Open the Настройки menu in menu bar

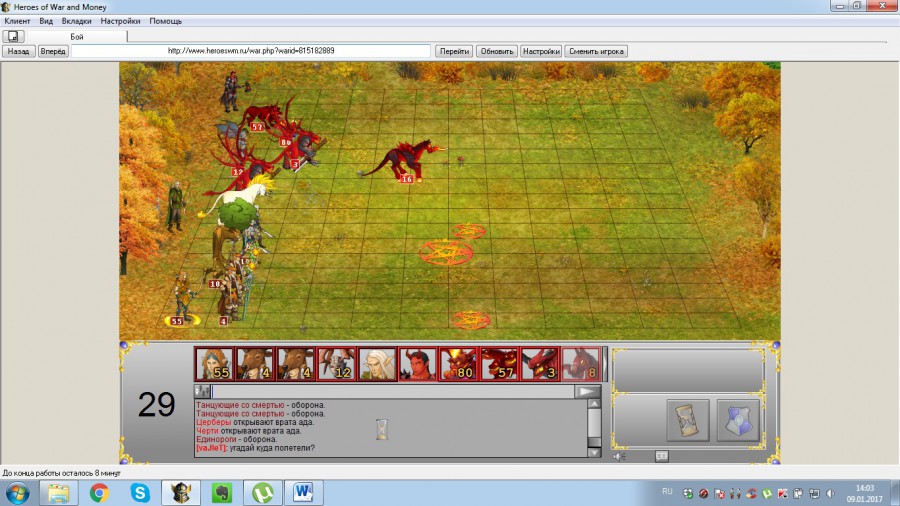[120, 21]
